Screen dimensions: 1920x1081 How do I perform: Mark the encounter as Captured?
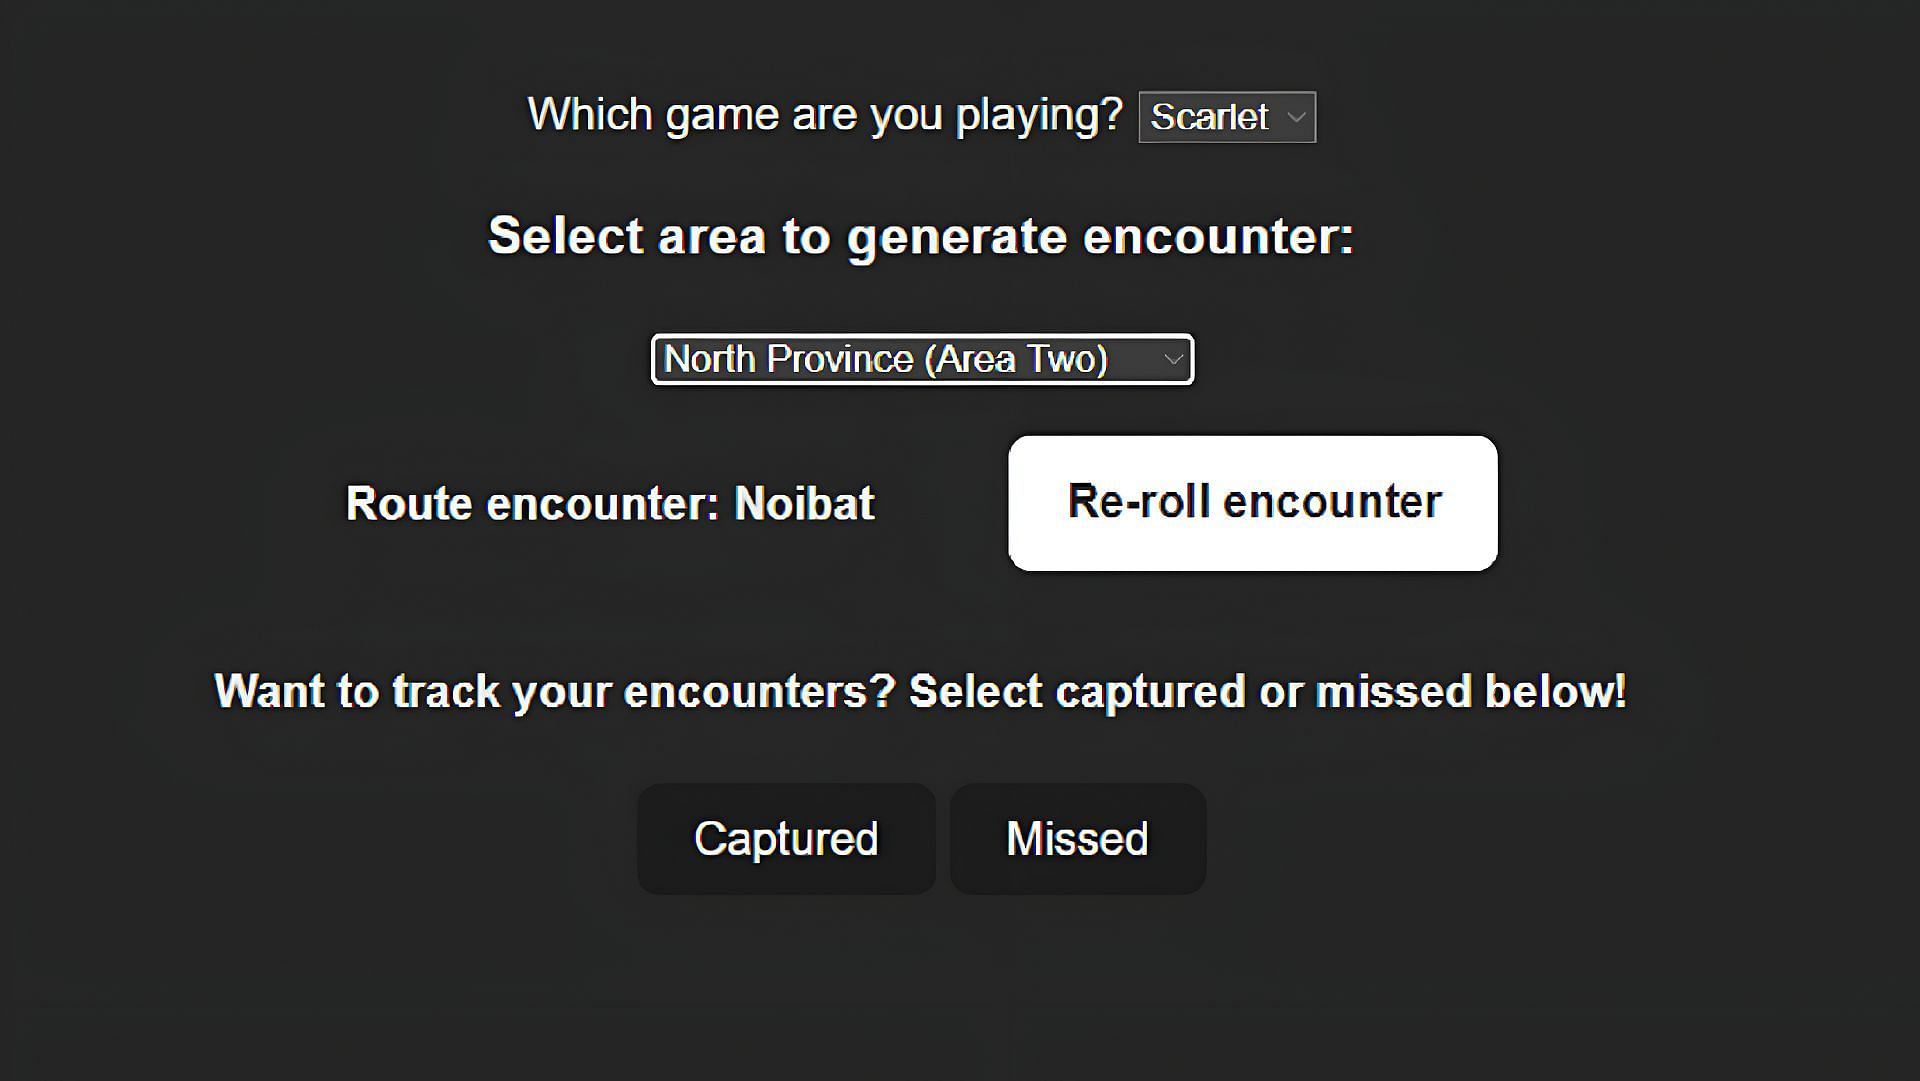pos(786,838)
